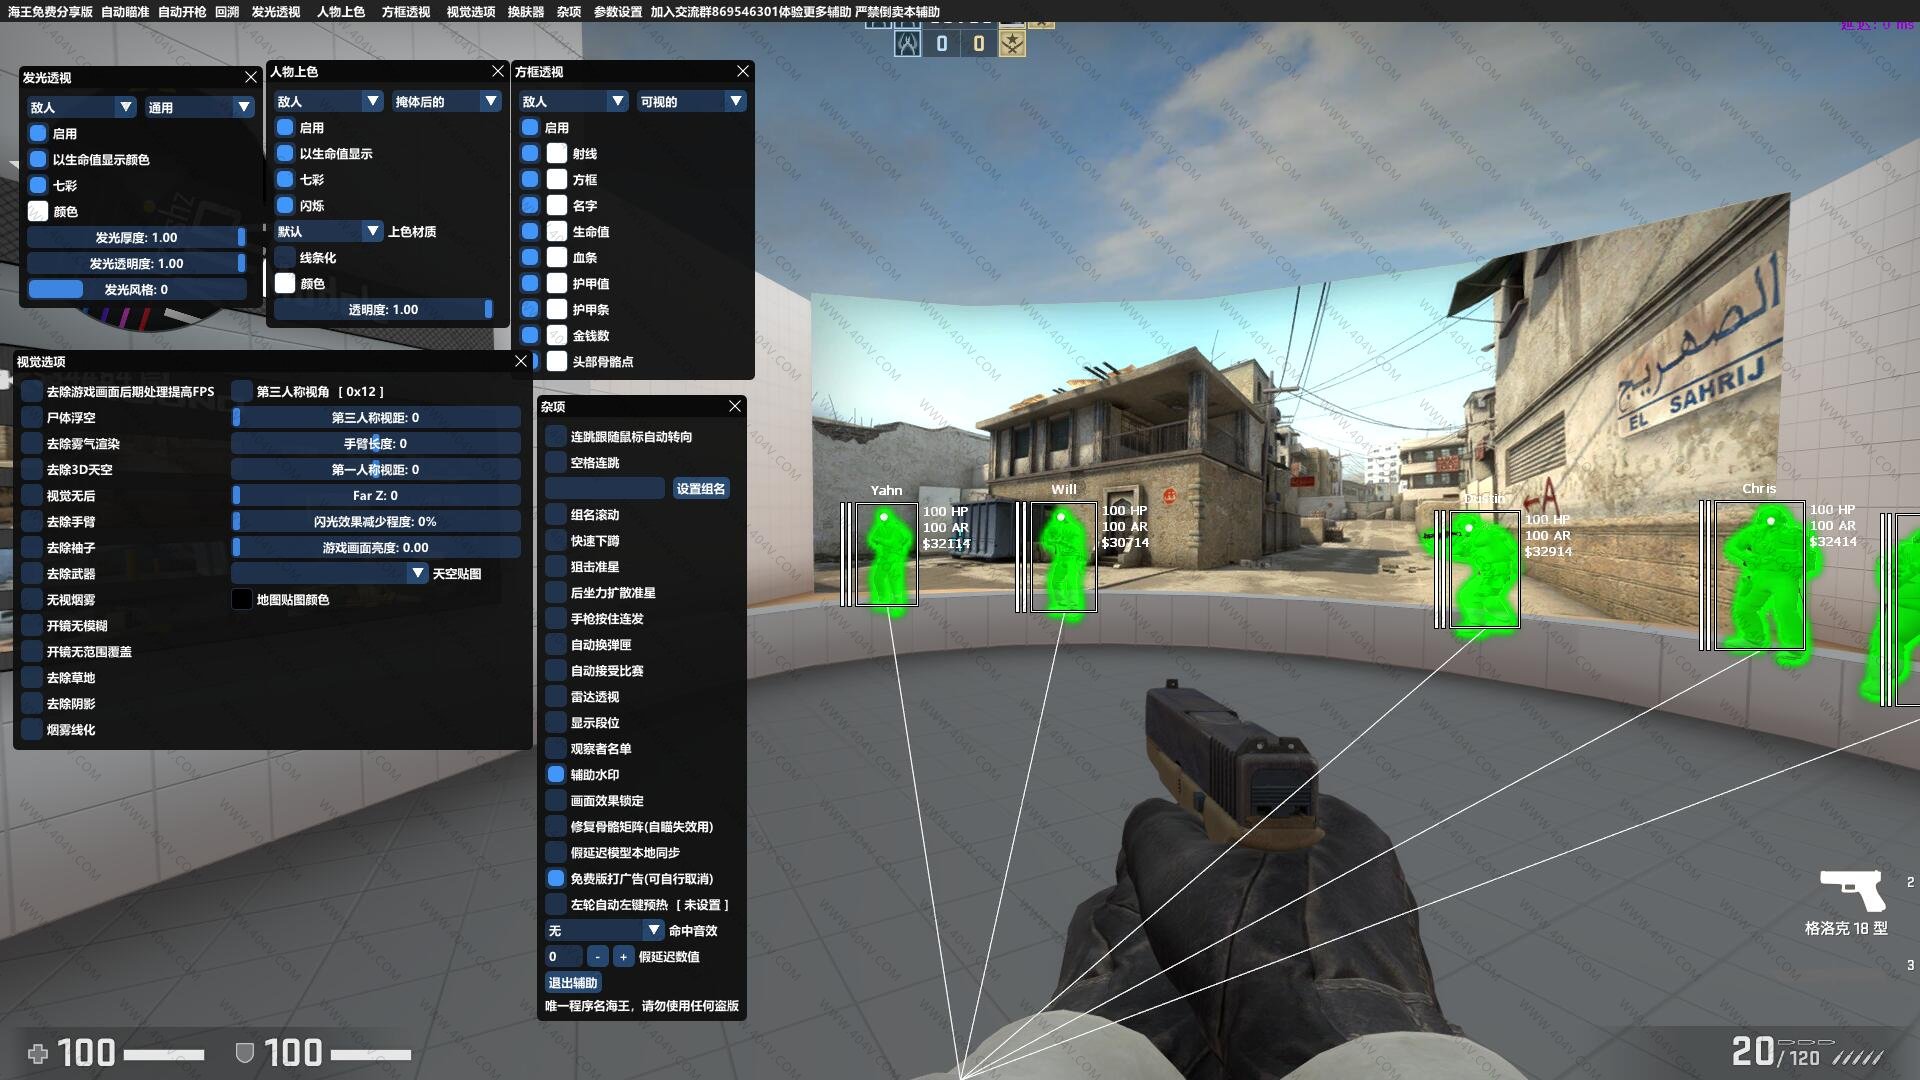Toggle the 辅助水印 checkbox off
This screenshot has width=1920, height=1080.
(556, 775)
